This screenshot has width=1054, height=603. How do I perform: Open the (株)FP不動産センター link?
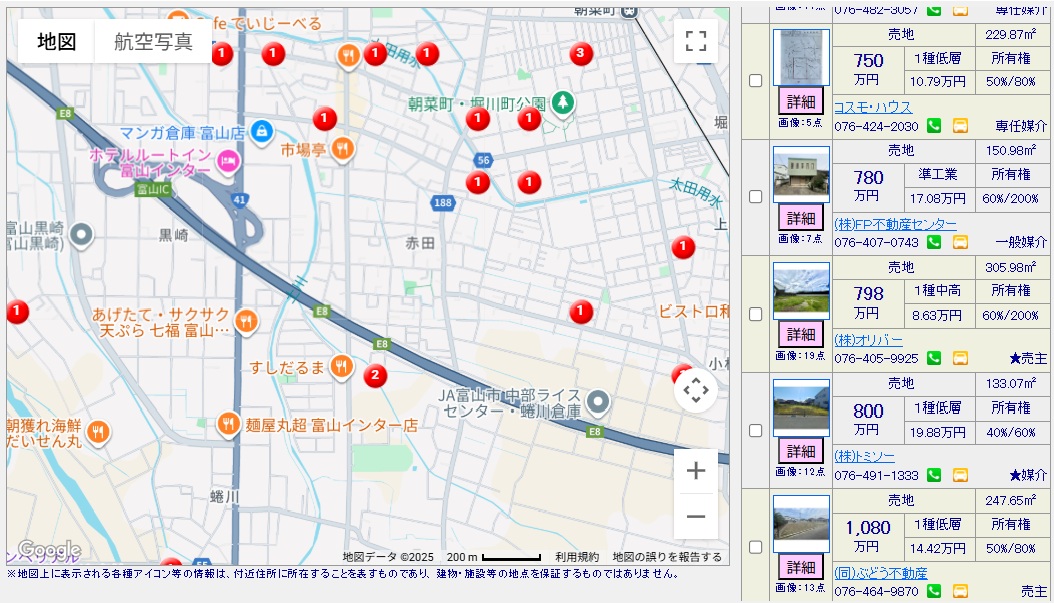(x=895, y=224)
